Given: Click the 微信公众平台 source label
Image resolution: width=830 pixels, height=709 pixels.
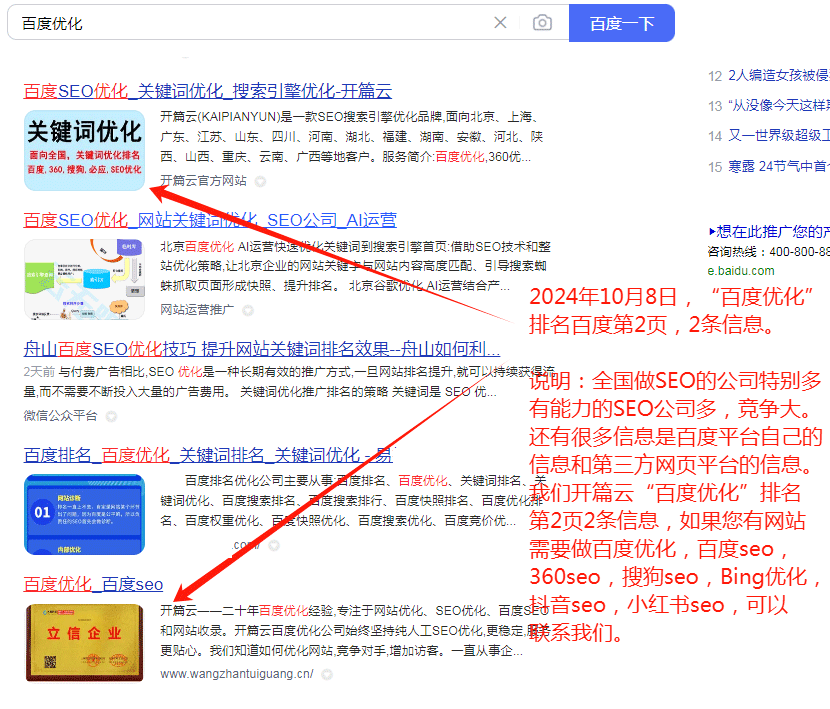Looking at the screenshot, I should (x=60, y=416).
